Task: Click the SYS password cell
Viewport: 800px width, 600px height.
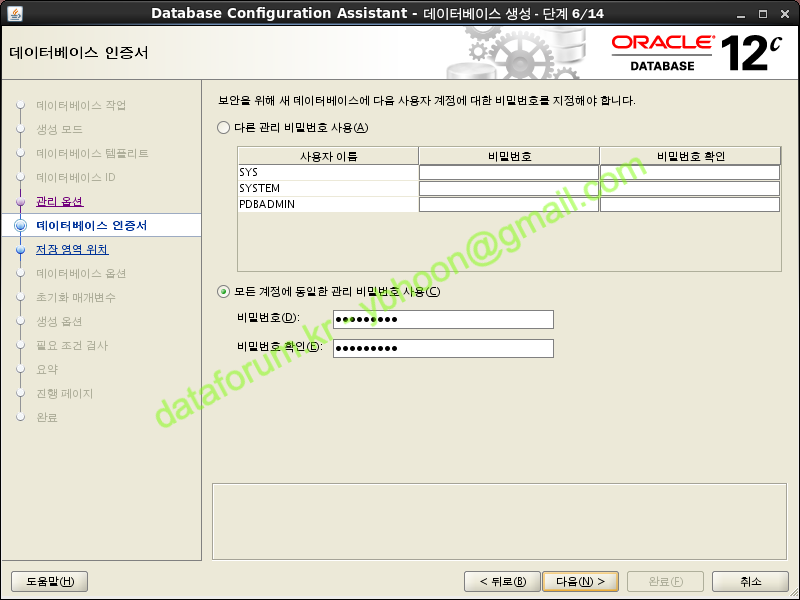Action: click(x=508, y=172)
